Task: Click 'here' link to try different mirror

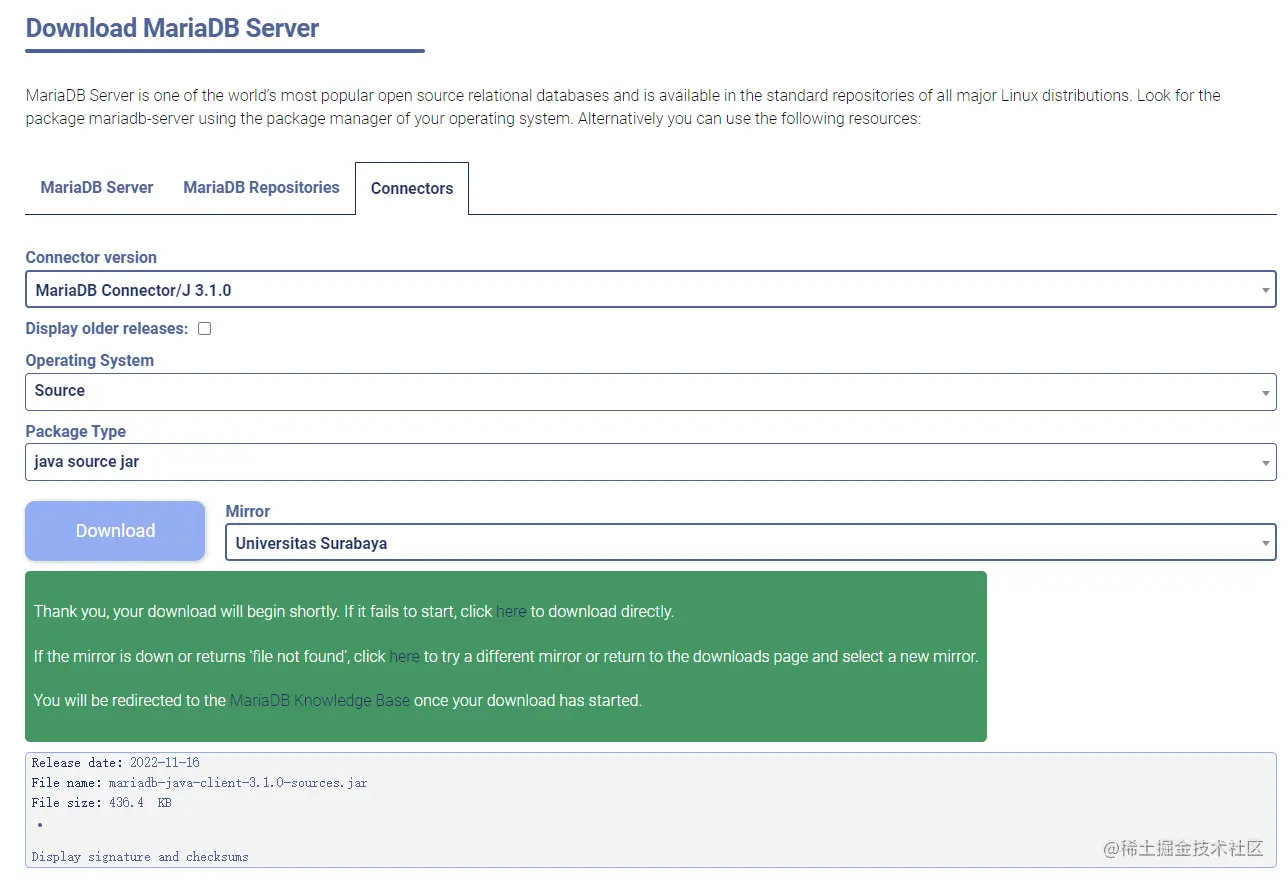Action: pos(404,656)
